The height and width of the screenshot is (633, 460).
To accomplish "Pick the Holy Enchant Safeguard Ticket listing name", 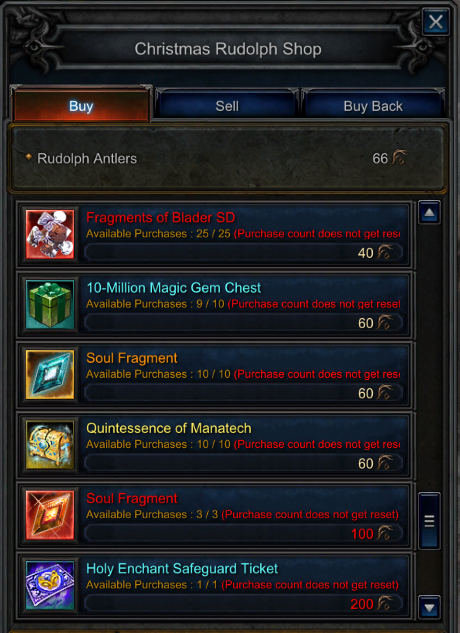I will point(182,569).
